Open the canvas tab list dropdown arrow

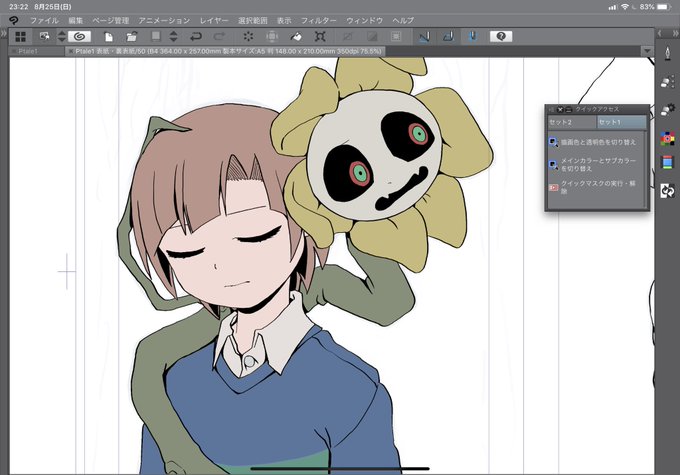(x=647, y=51)
